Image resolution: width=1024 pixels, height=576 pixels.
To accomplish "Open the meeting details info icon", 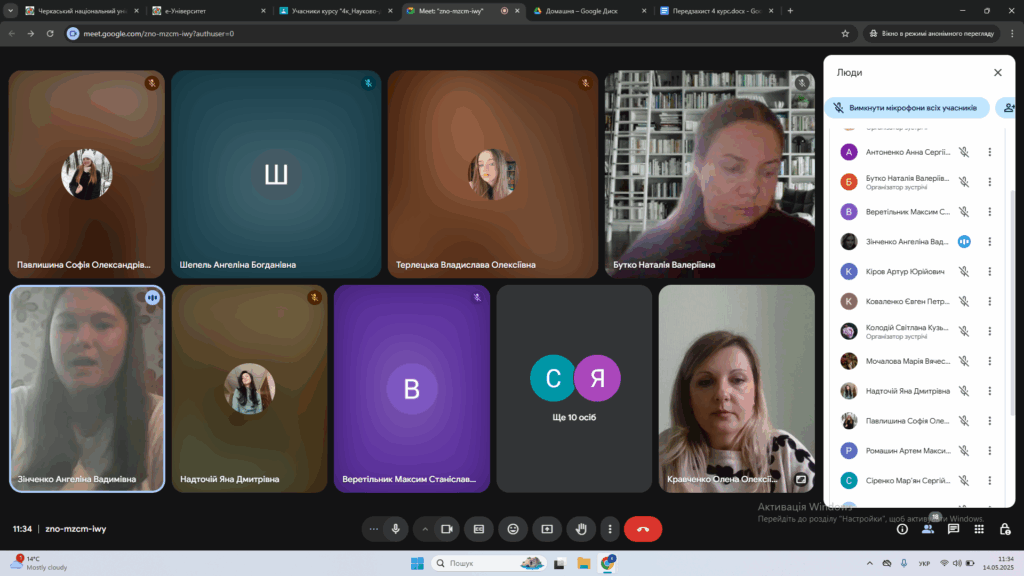I will click(x=902, y=529).
